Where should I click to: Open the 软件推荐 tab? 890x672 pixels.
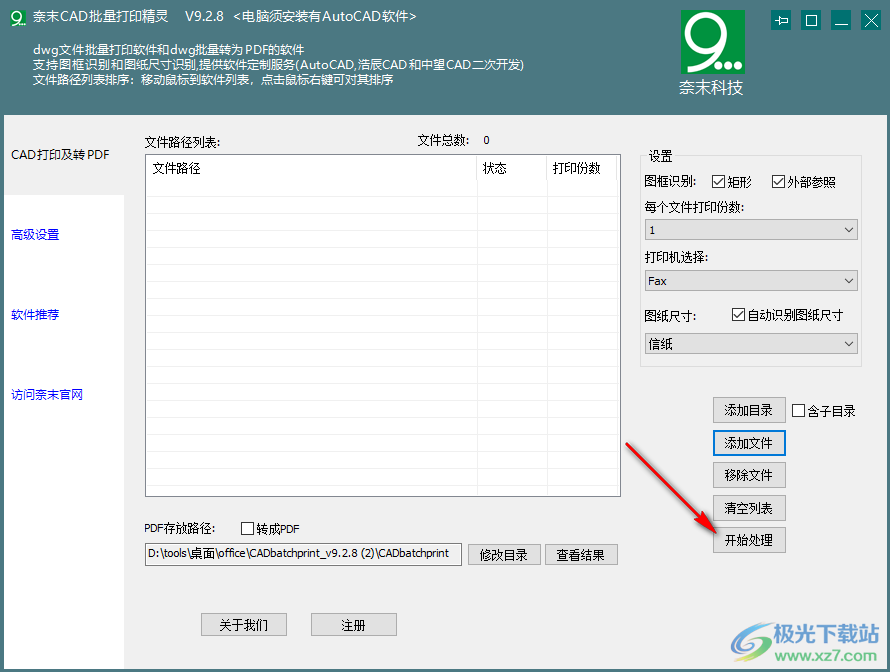pos(35,314)
